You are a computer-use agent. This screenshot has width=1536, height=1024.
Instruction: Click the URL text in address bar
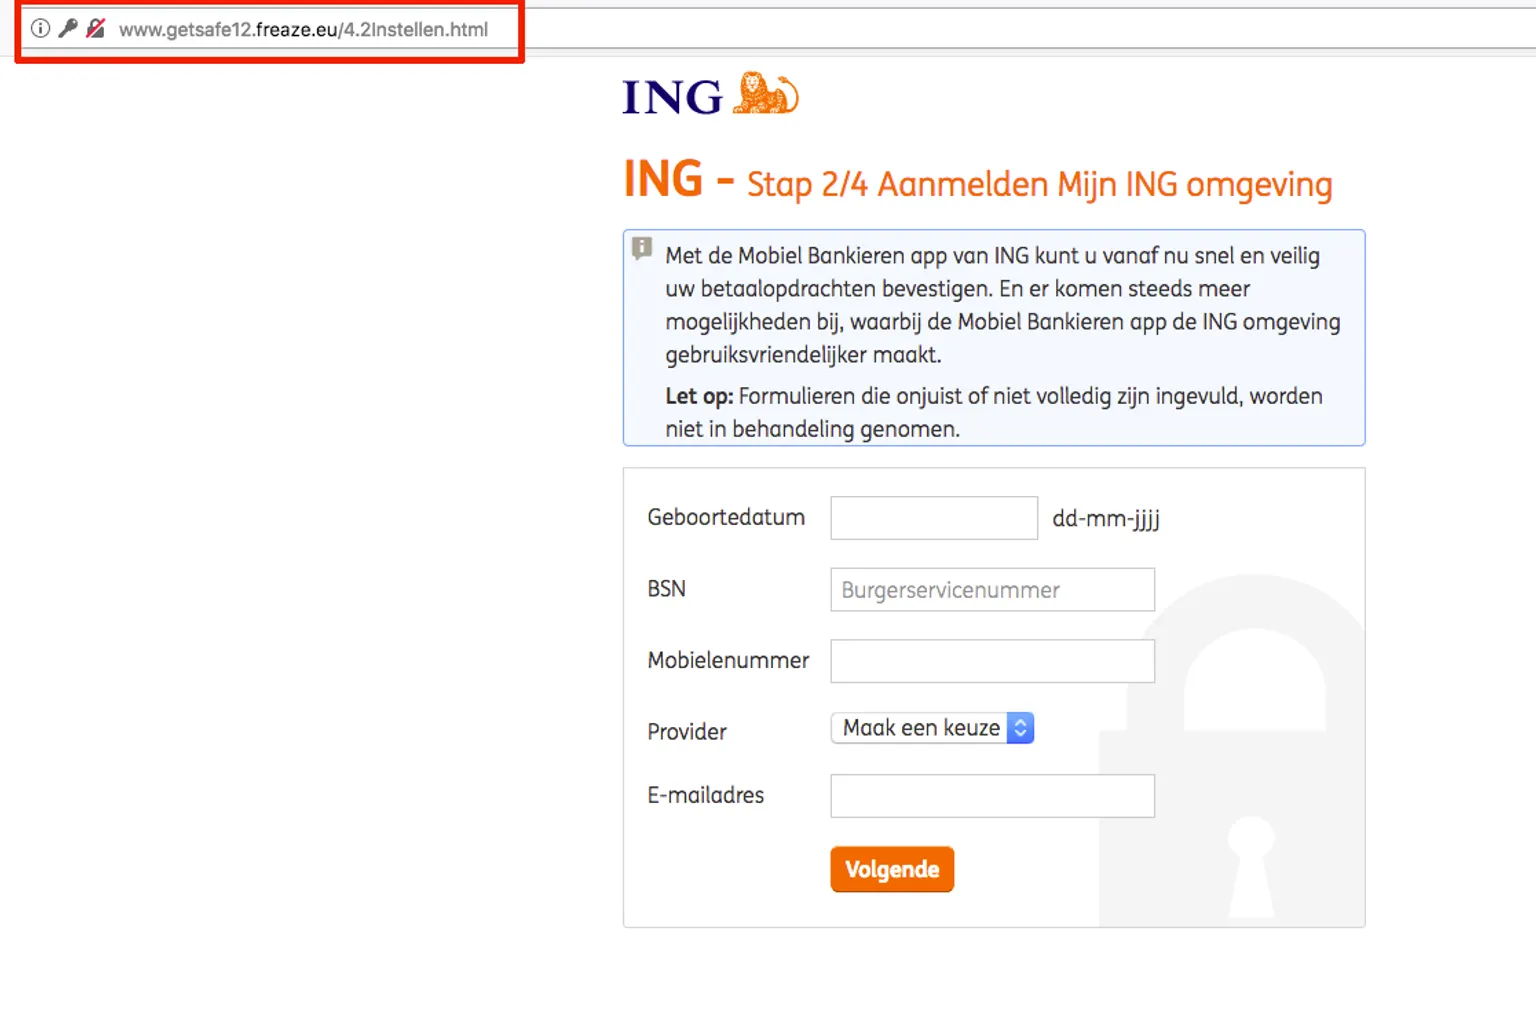[303, 30]
